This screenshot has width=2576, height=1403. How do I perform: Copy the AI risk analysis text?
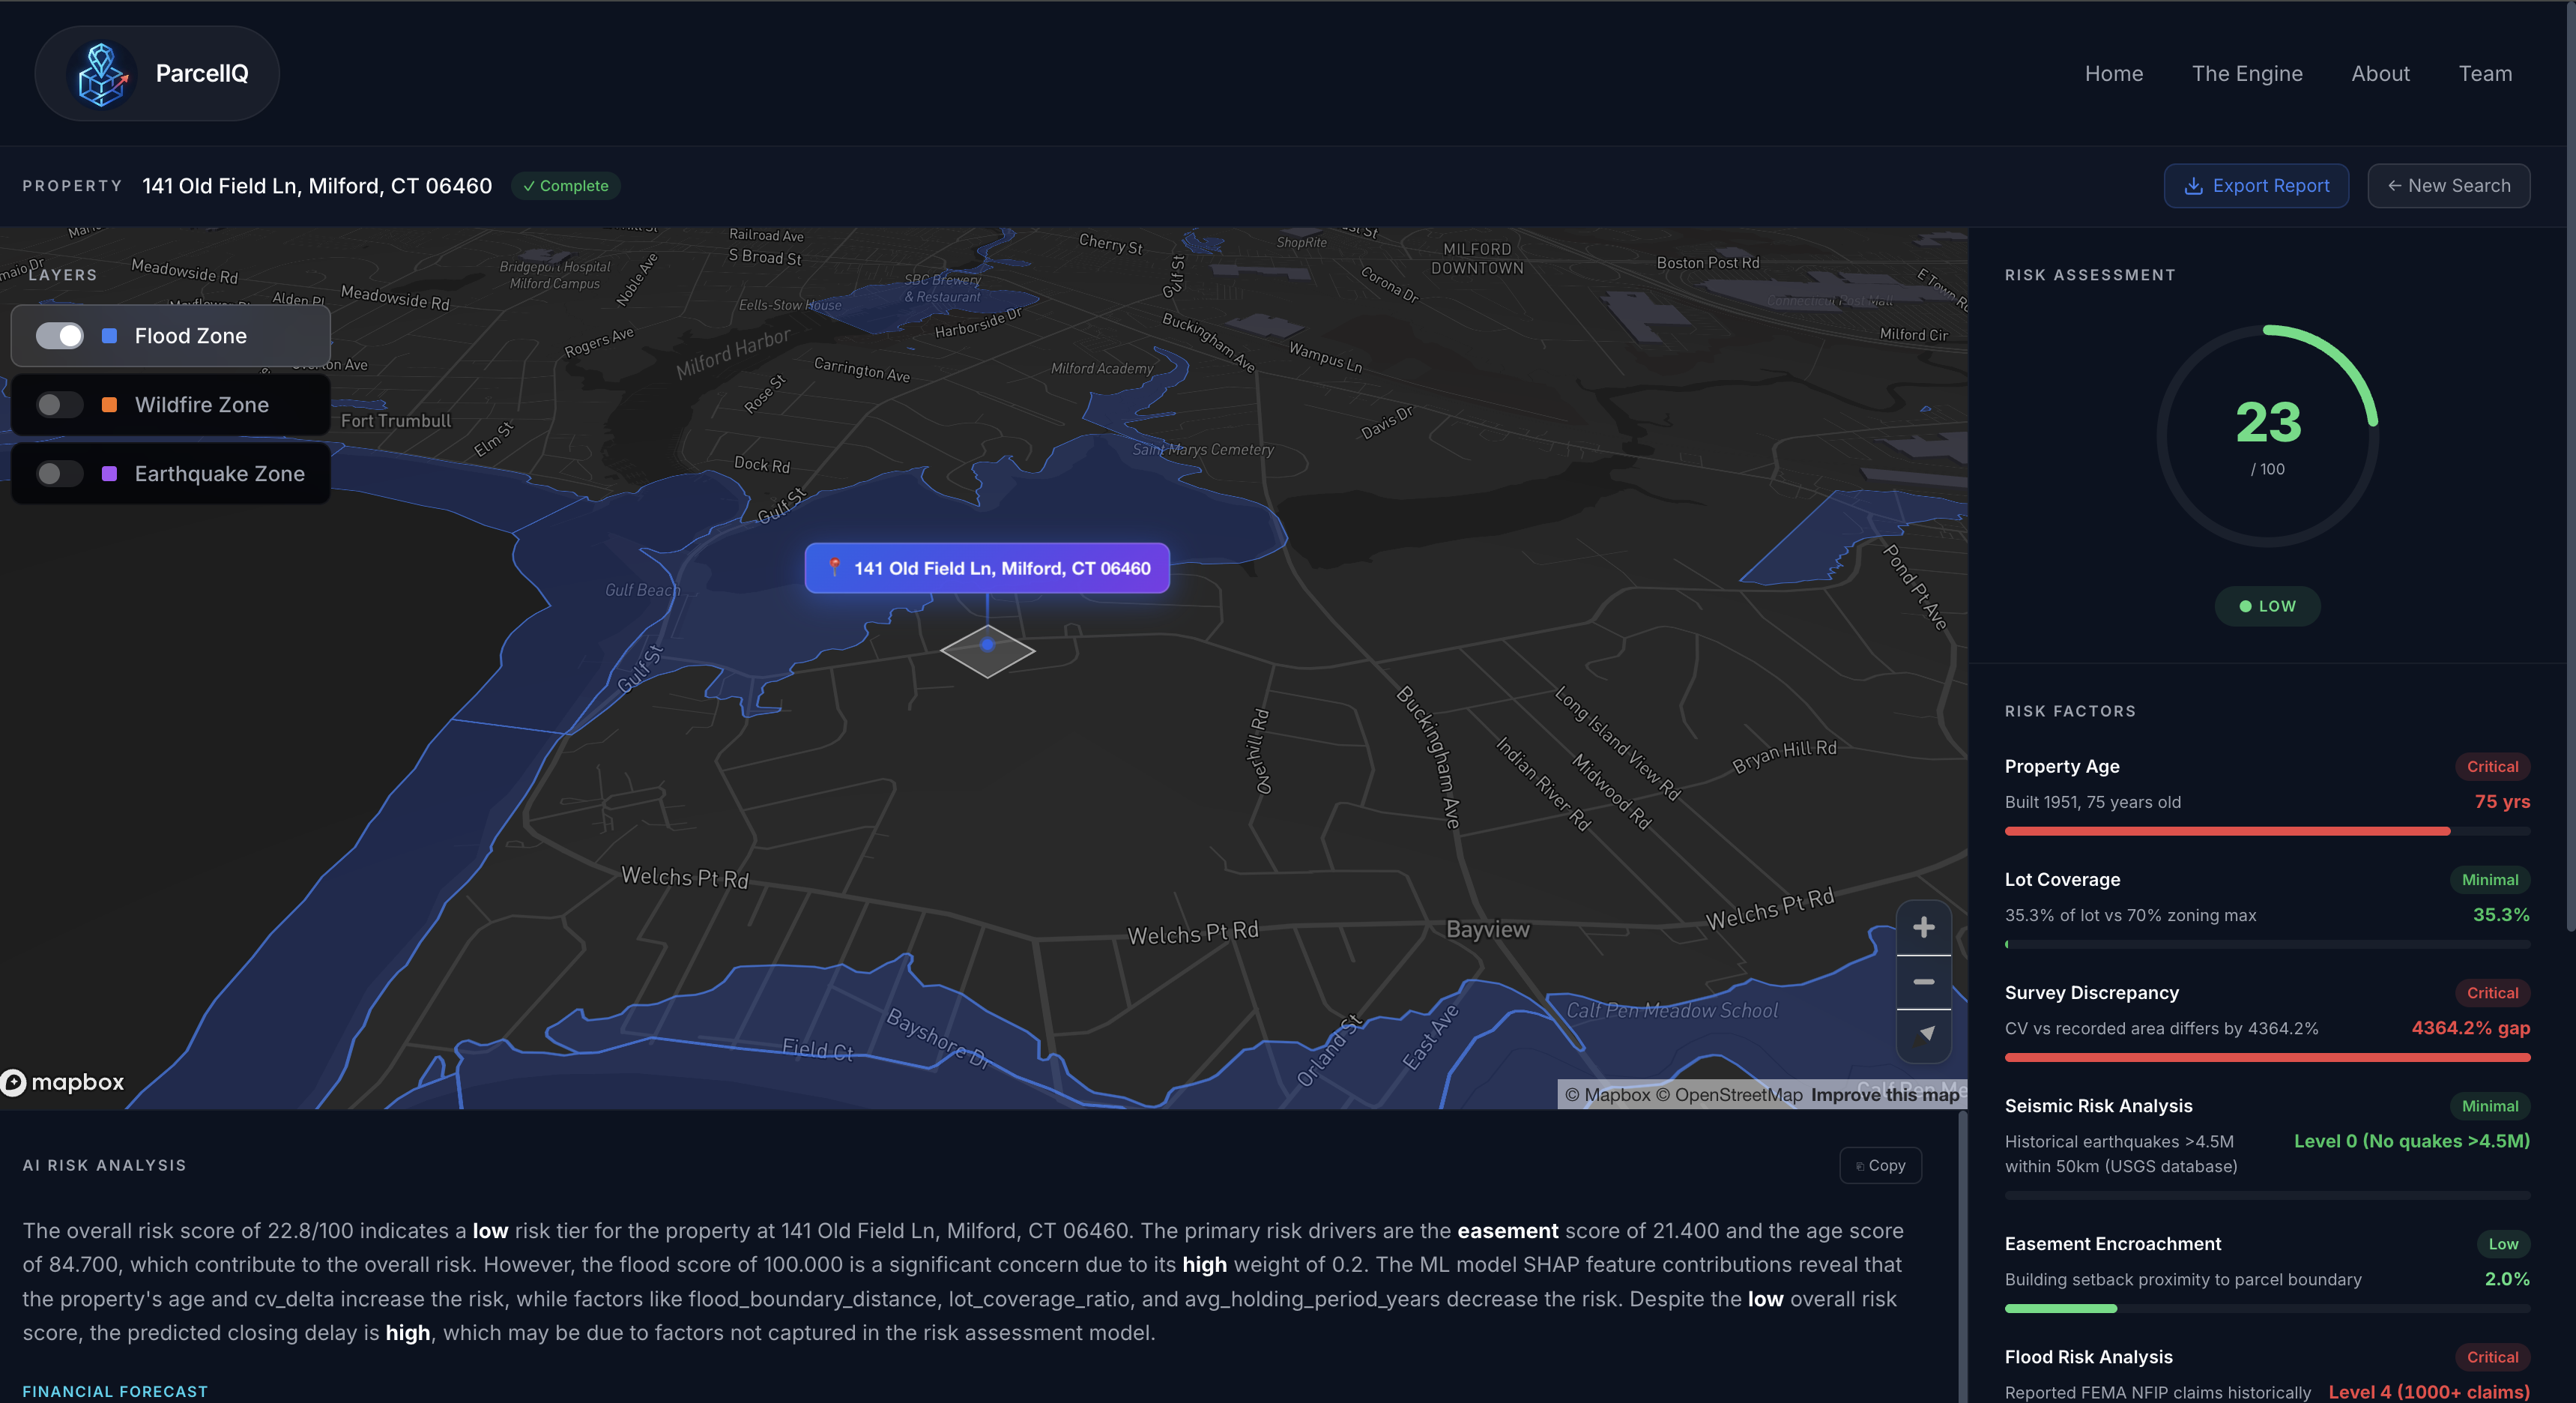1880,1165
